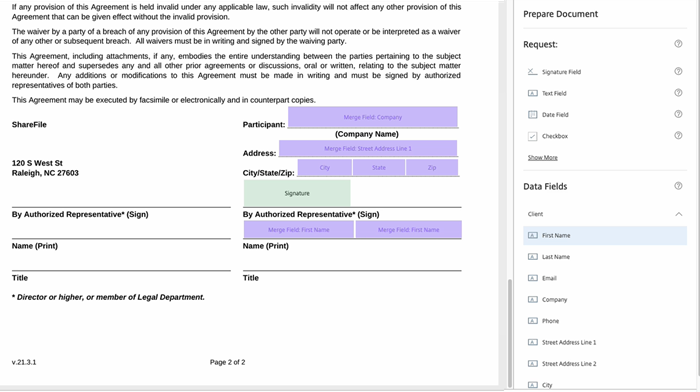Select Street Address Line 2 data field
Viewport: 700px width, 392px height.
coord(605,364)
